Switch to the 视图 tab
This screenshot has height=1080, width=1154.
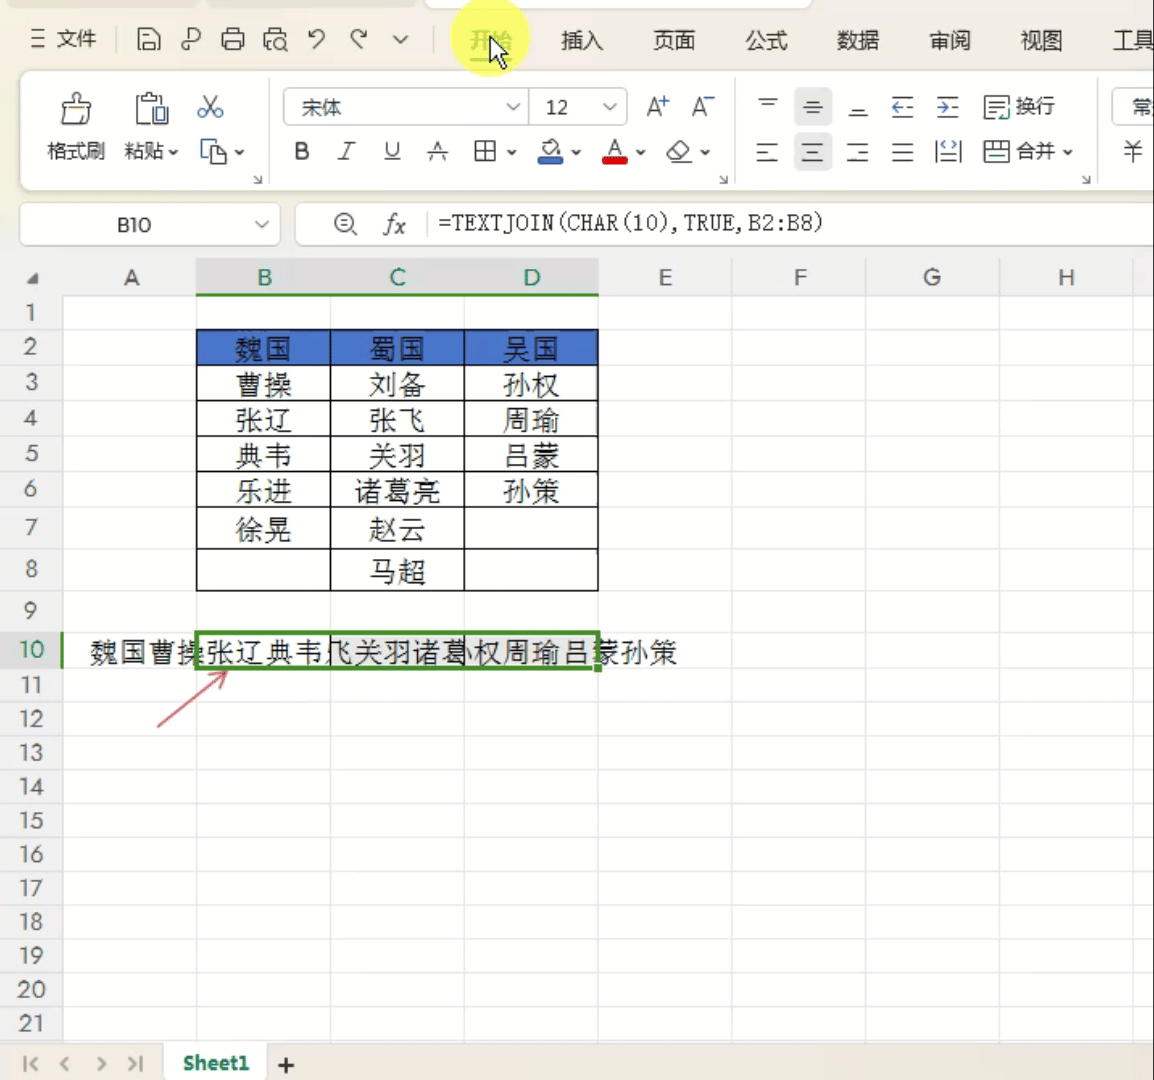1041,40
